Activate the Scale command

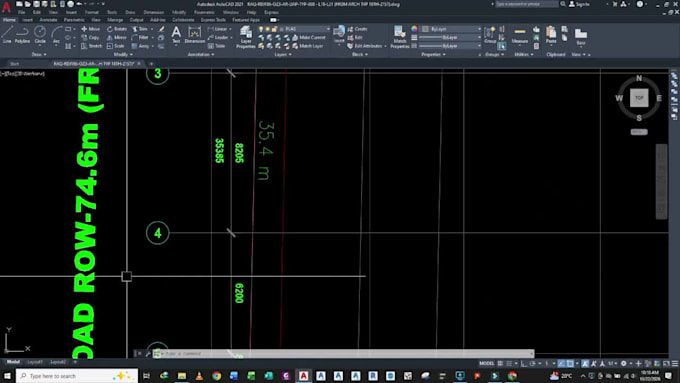coord(115,46)
